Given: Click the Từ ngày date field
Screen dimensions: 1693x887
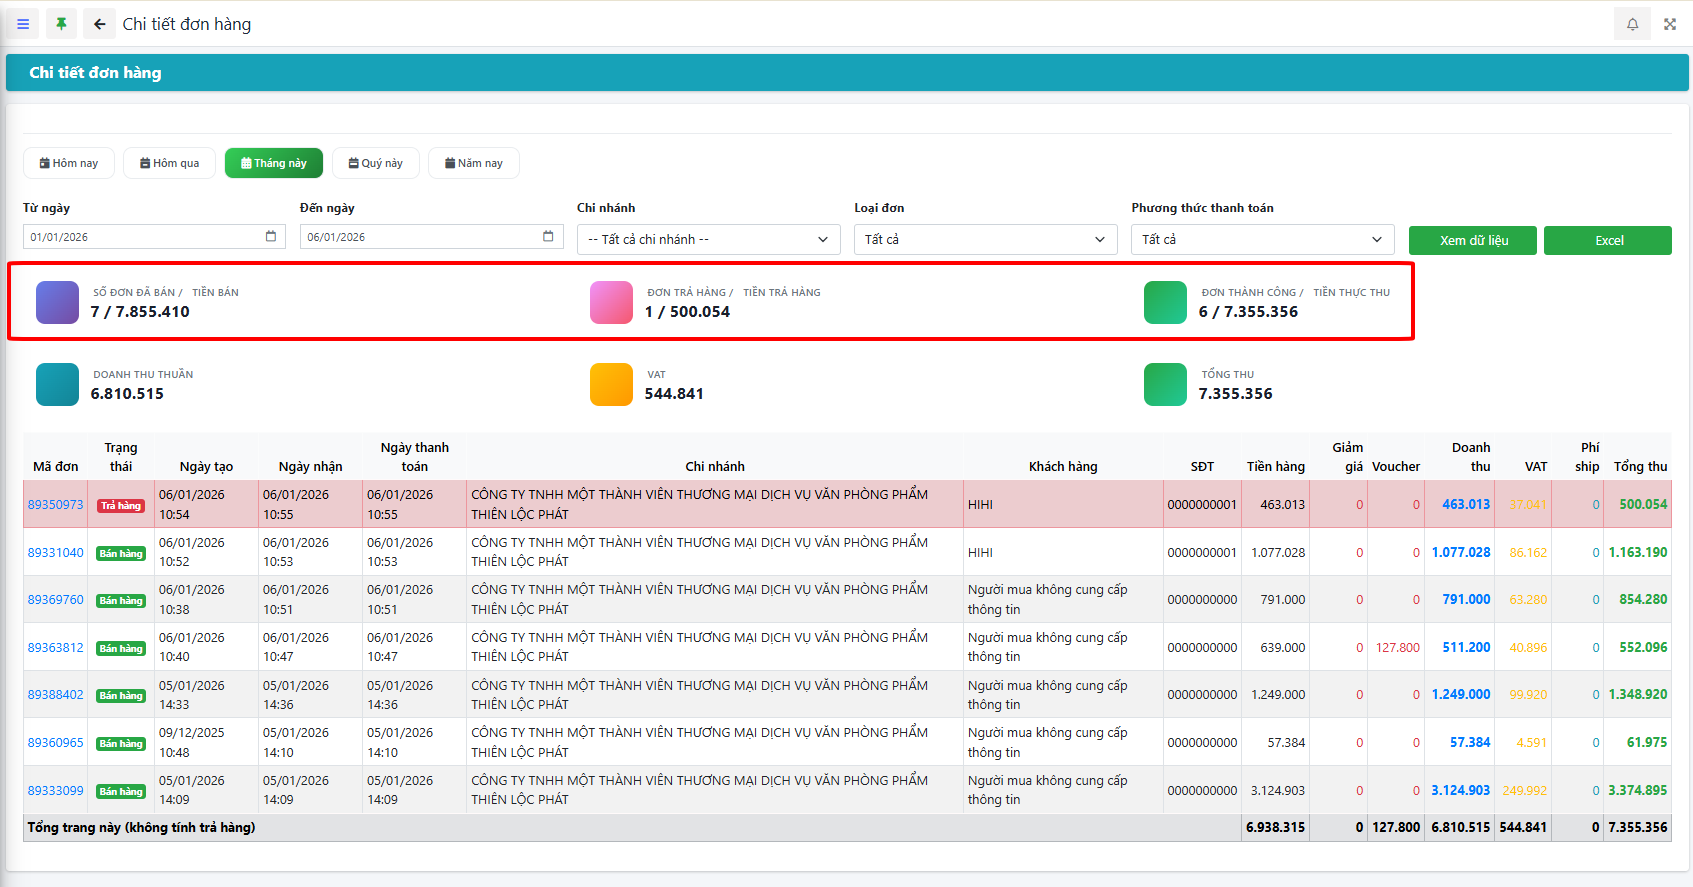Looking at the screenshot, I should (x=140, y=237).
